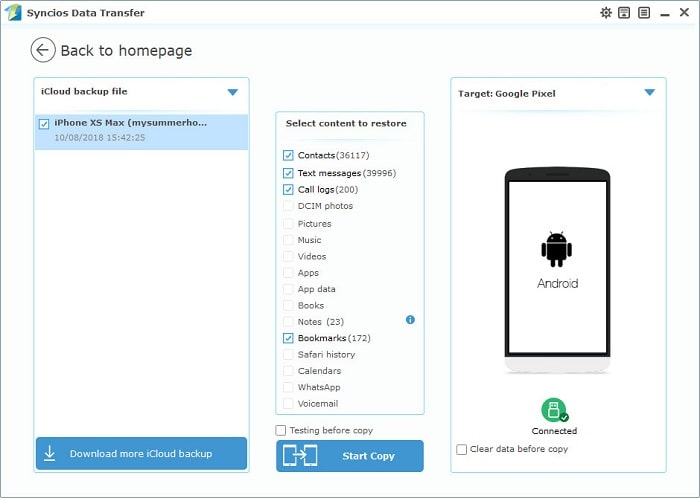Viewport: 700px width, 498px height.
Task: Click the Bookmarks(172) label
Action: click(x=334, y=338)
